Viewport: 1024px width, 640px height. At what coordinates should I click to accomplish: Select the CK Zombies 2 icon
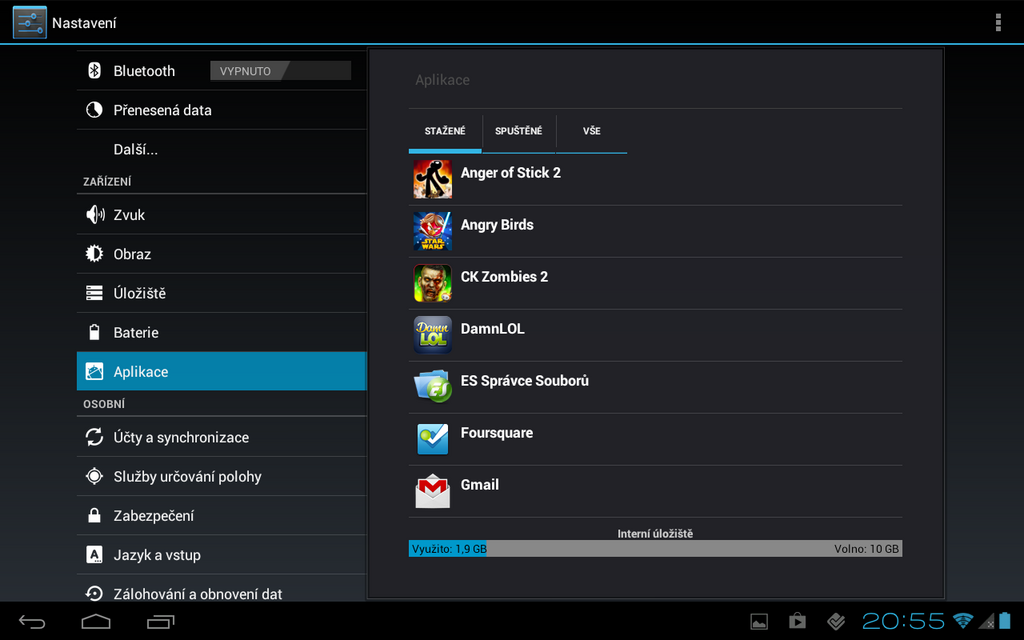tap(432, 284)
